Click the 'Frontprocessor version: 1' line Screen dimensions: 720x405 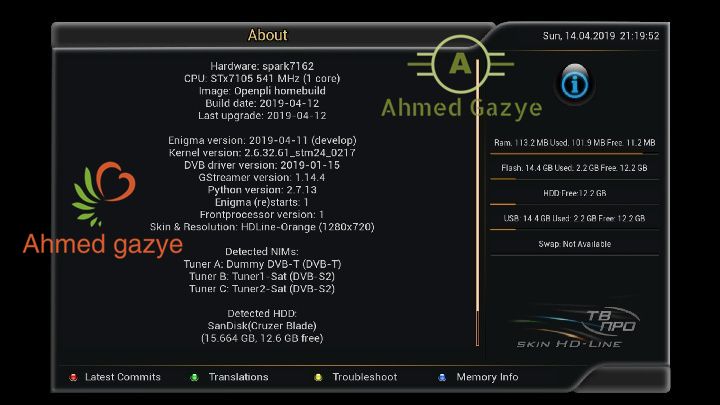262,215
